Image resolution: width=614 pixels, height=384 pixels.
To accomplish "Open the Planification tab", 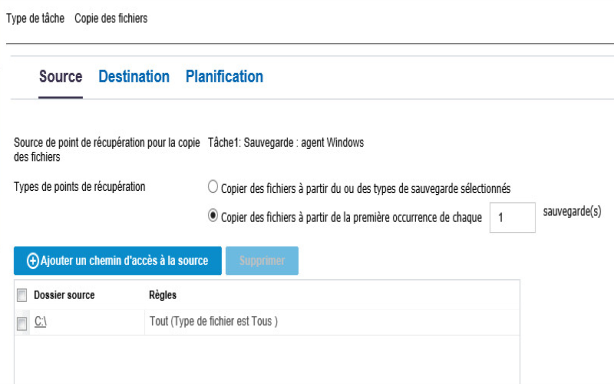I will tap(224, 76).
